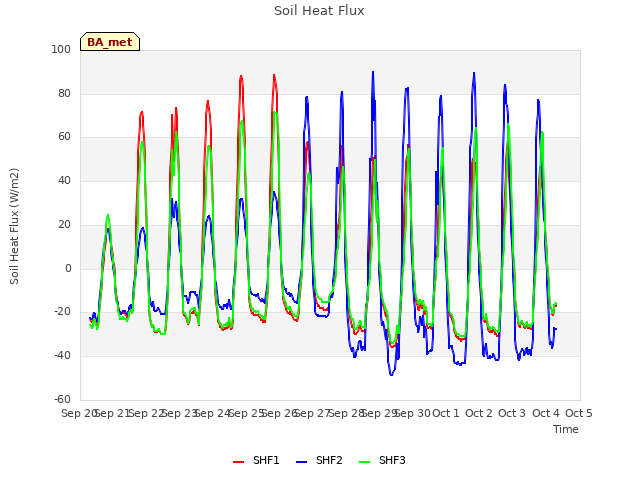Click the y-axis tick label -40
Screen dimensions: 640x480
(x=62, y=356)
